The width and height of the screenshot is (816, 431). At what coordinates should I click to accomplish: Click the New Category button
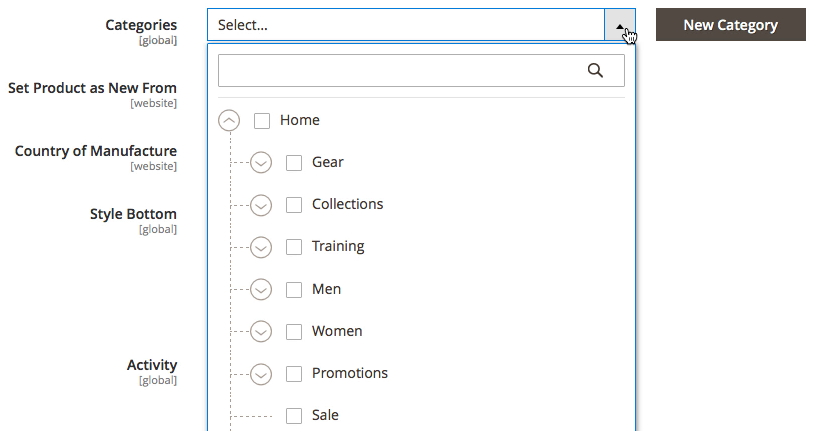730,25
